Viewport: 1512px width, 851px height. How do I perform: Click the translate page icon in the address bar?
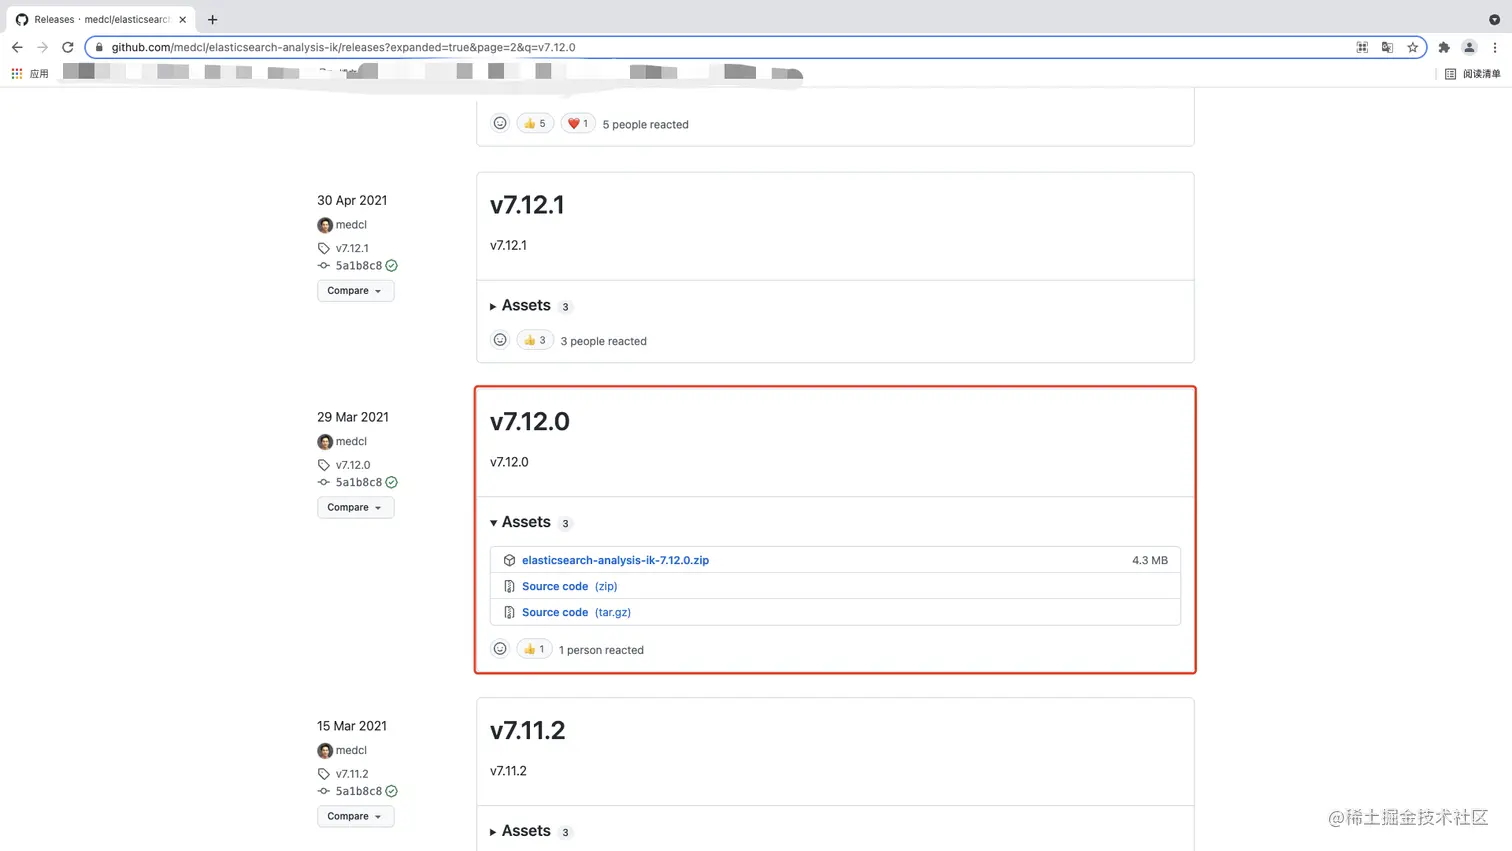1387,47
